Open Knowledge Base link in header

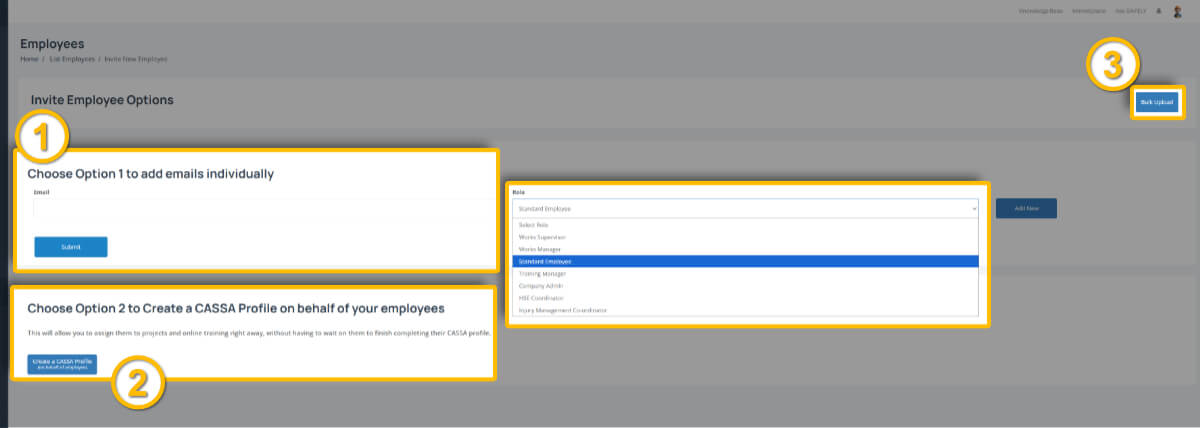pyautogui.click(x=1042, y=11)
